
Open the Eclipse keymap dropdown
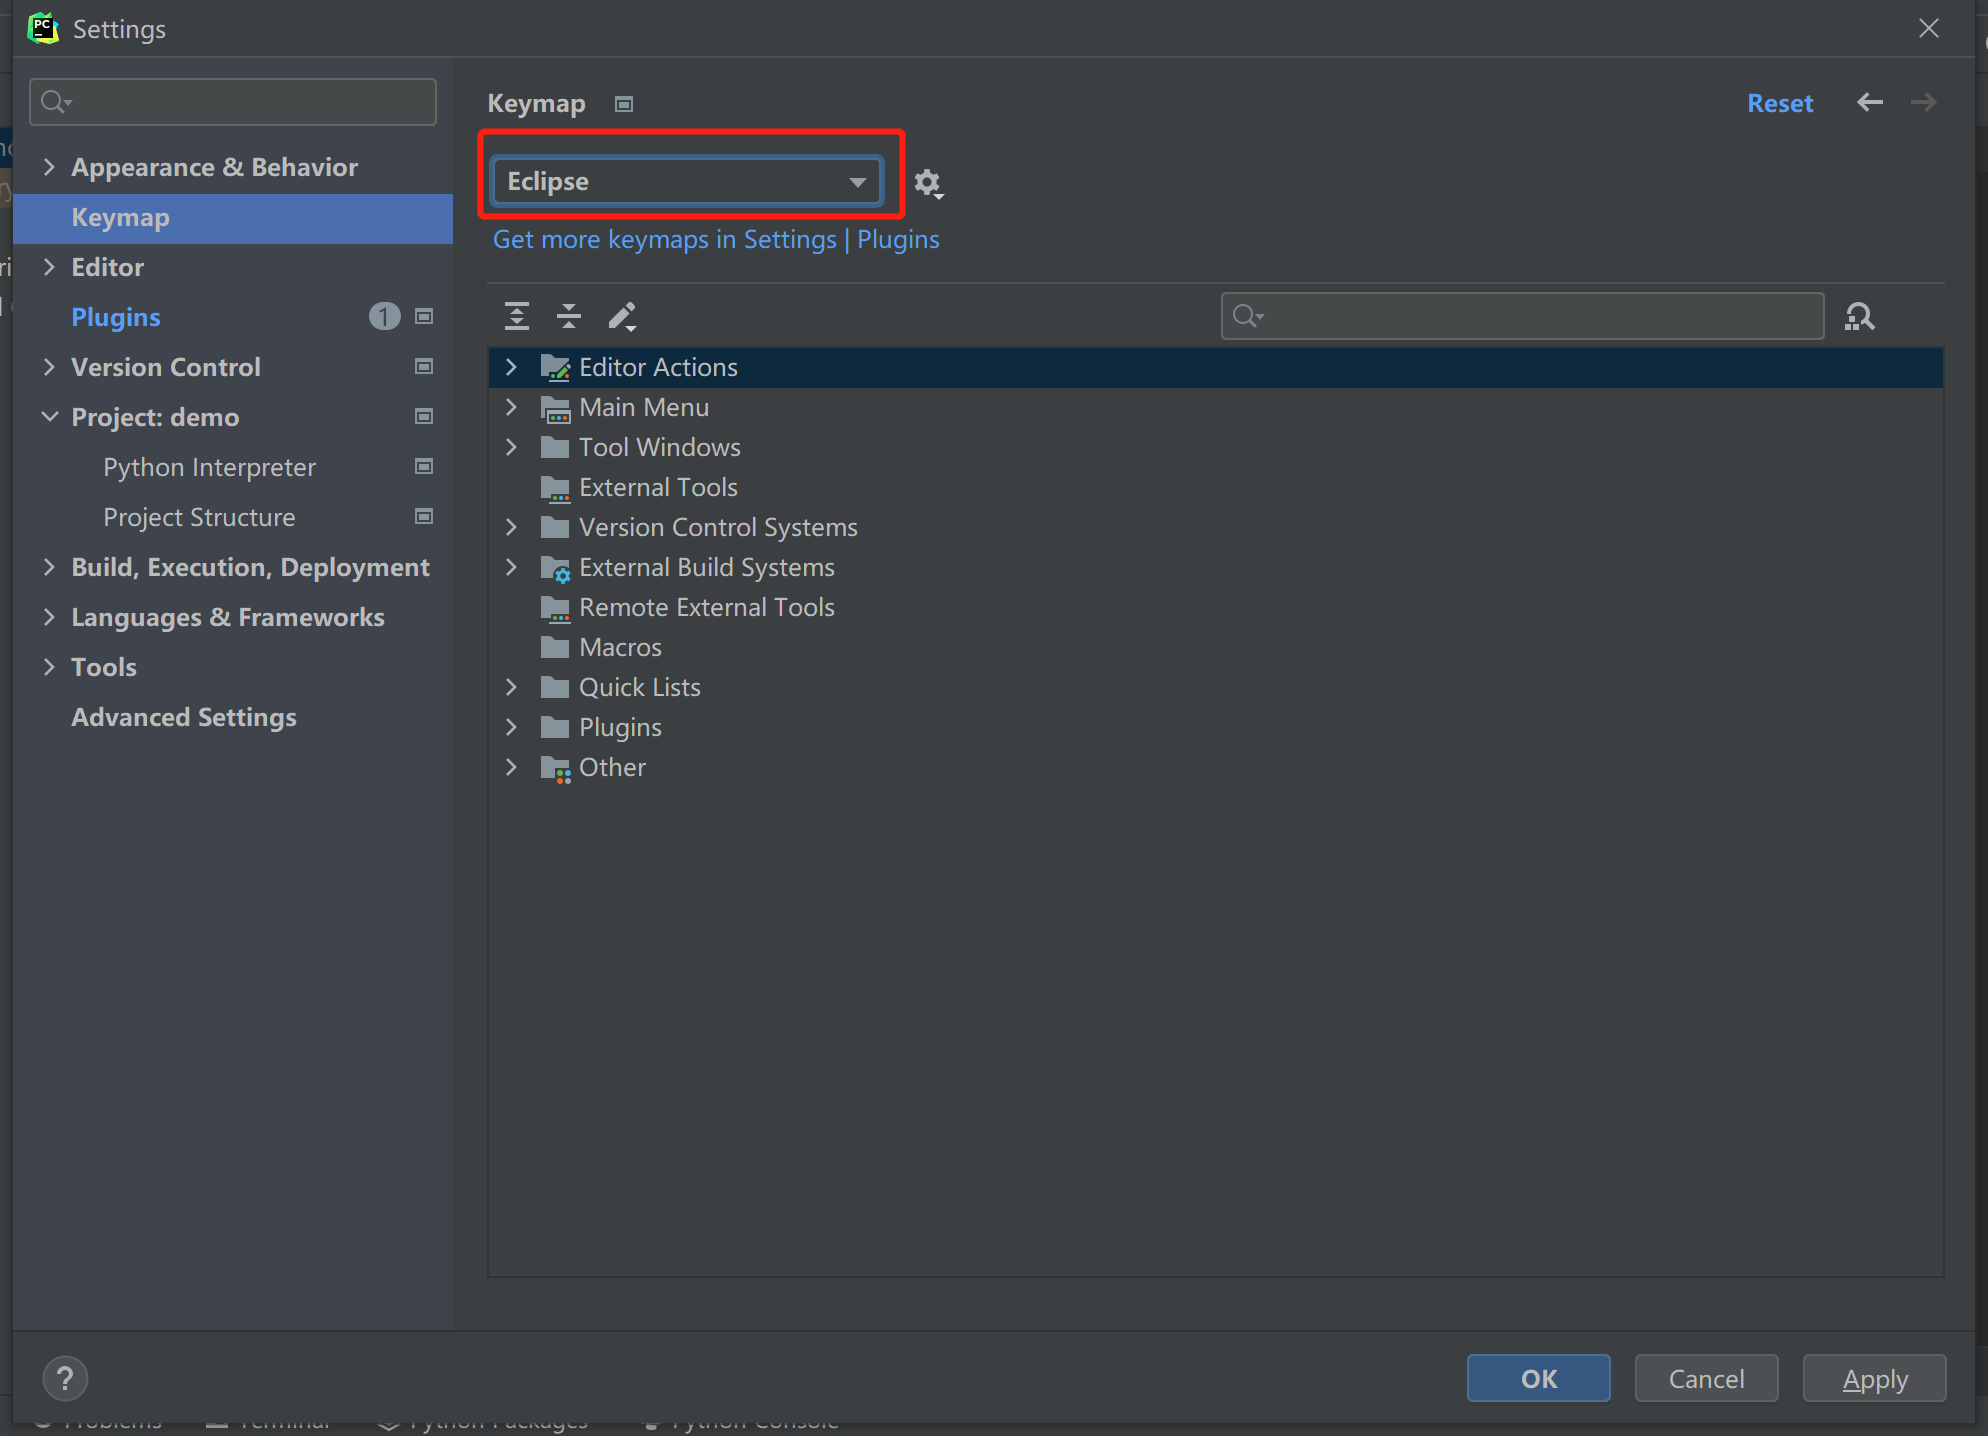[x=687, y=181]
